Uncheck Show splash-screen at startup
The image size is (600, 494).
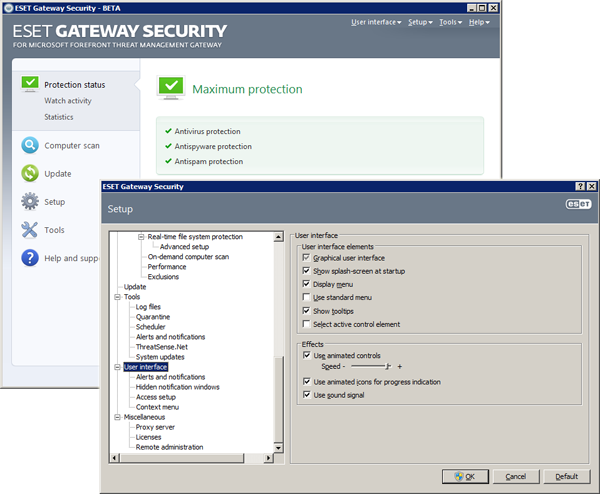pyautogui.click(x=306, y=271)
